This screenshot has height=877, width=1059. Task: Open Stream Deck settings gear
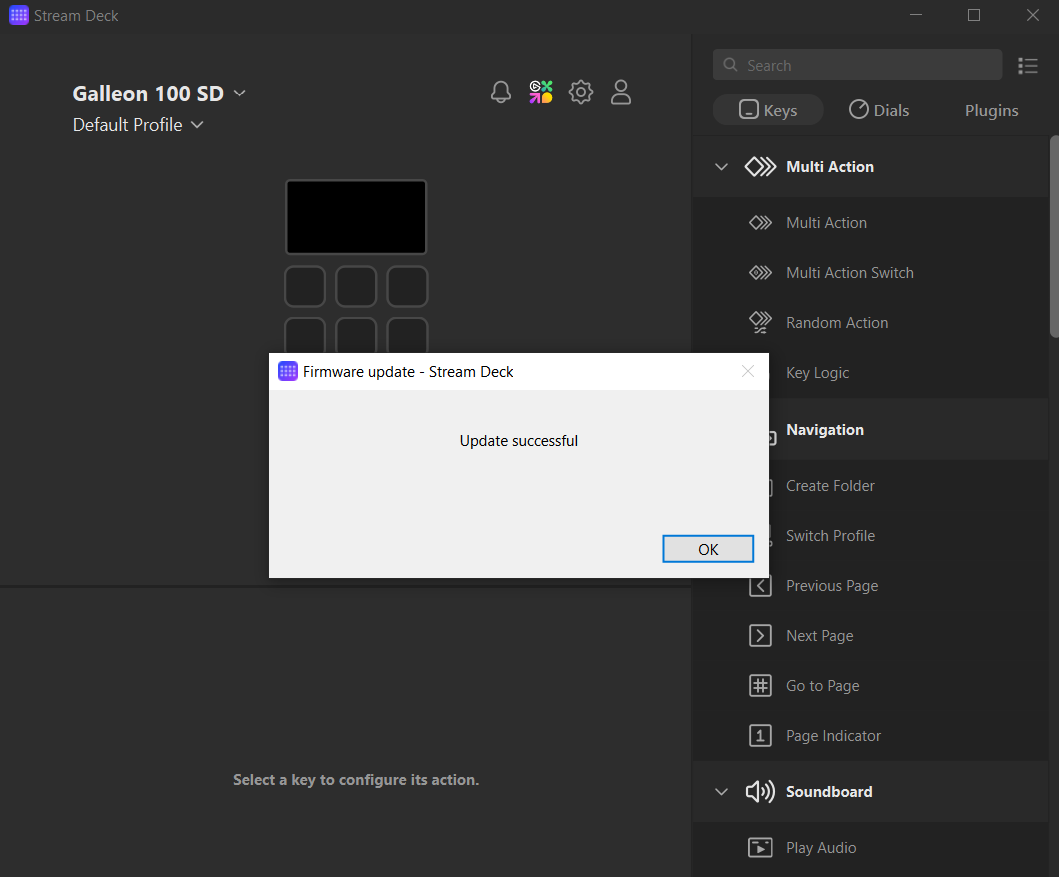pos(581,92)
